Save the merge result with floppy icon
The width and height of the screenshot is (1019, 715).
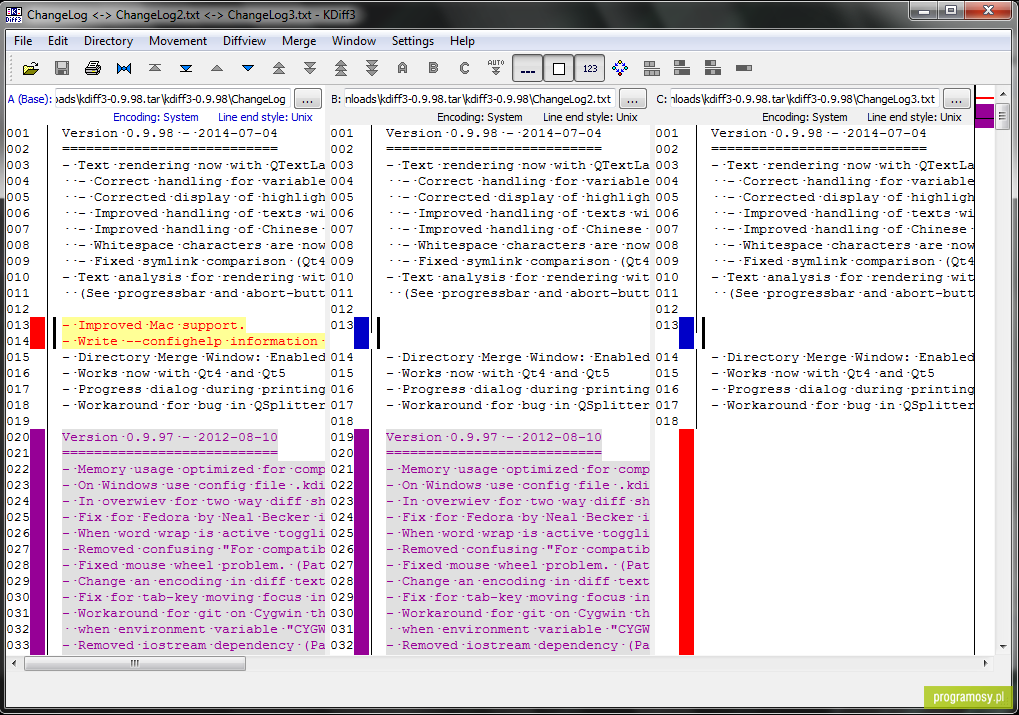pyautogui.click(x=62, y=68)
